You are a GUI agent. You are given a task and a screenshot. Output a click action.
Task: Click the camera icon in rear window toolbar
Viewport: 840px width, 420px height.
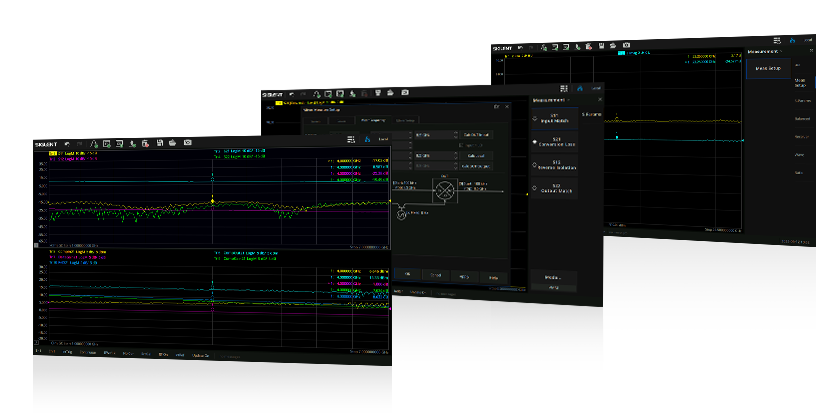point(625,46)
